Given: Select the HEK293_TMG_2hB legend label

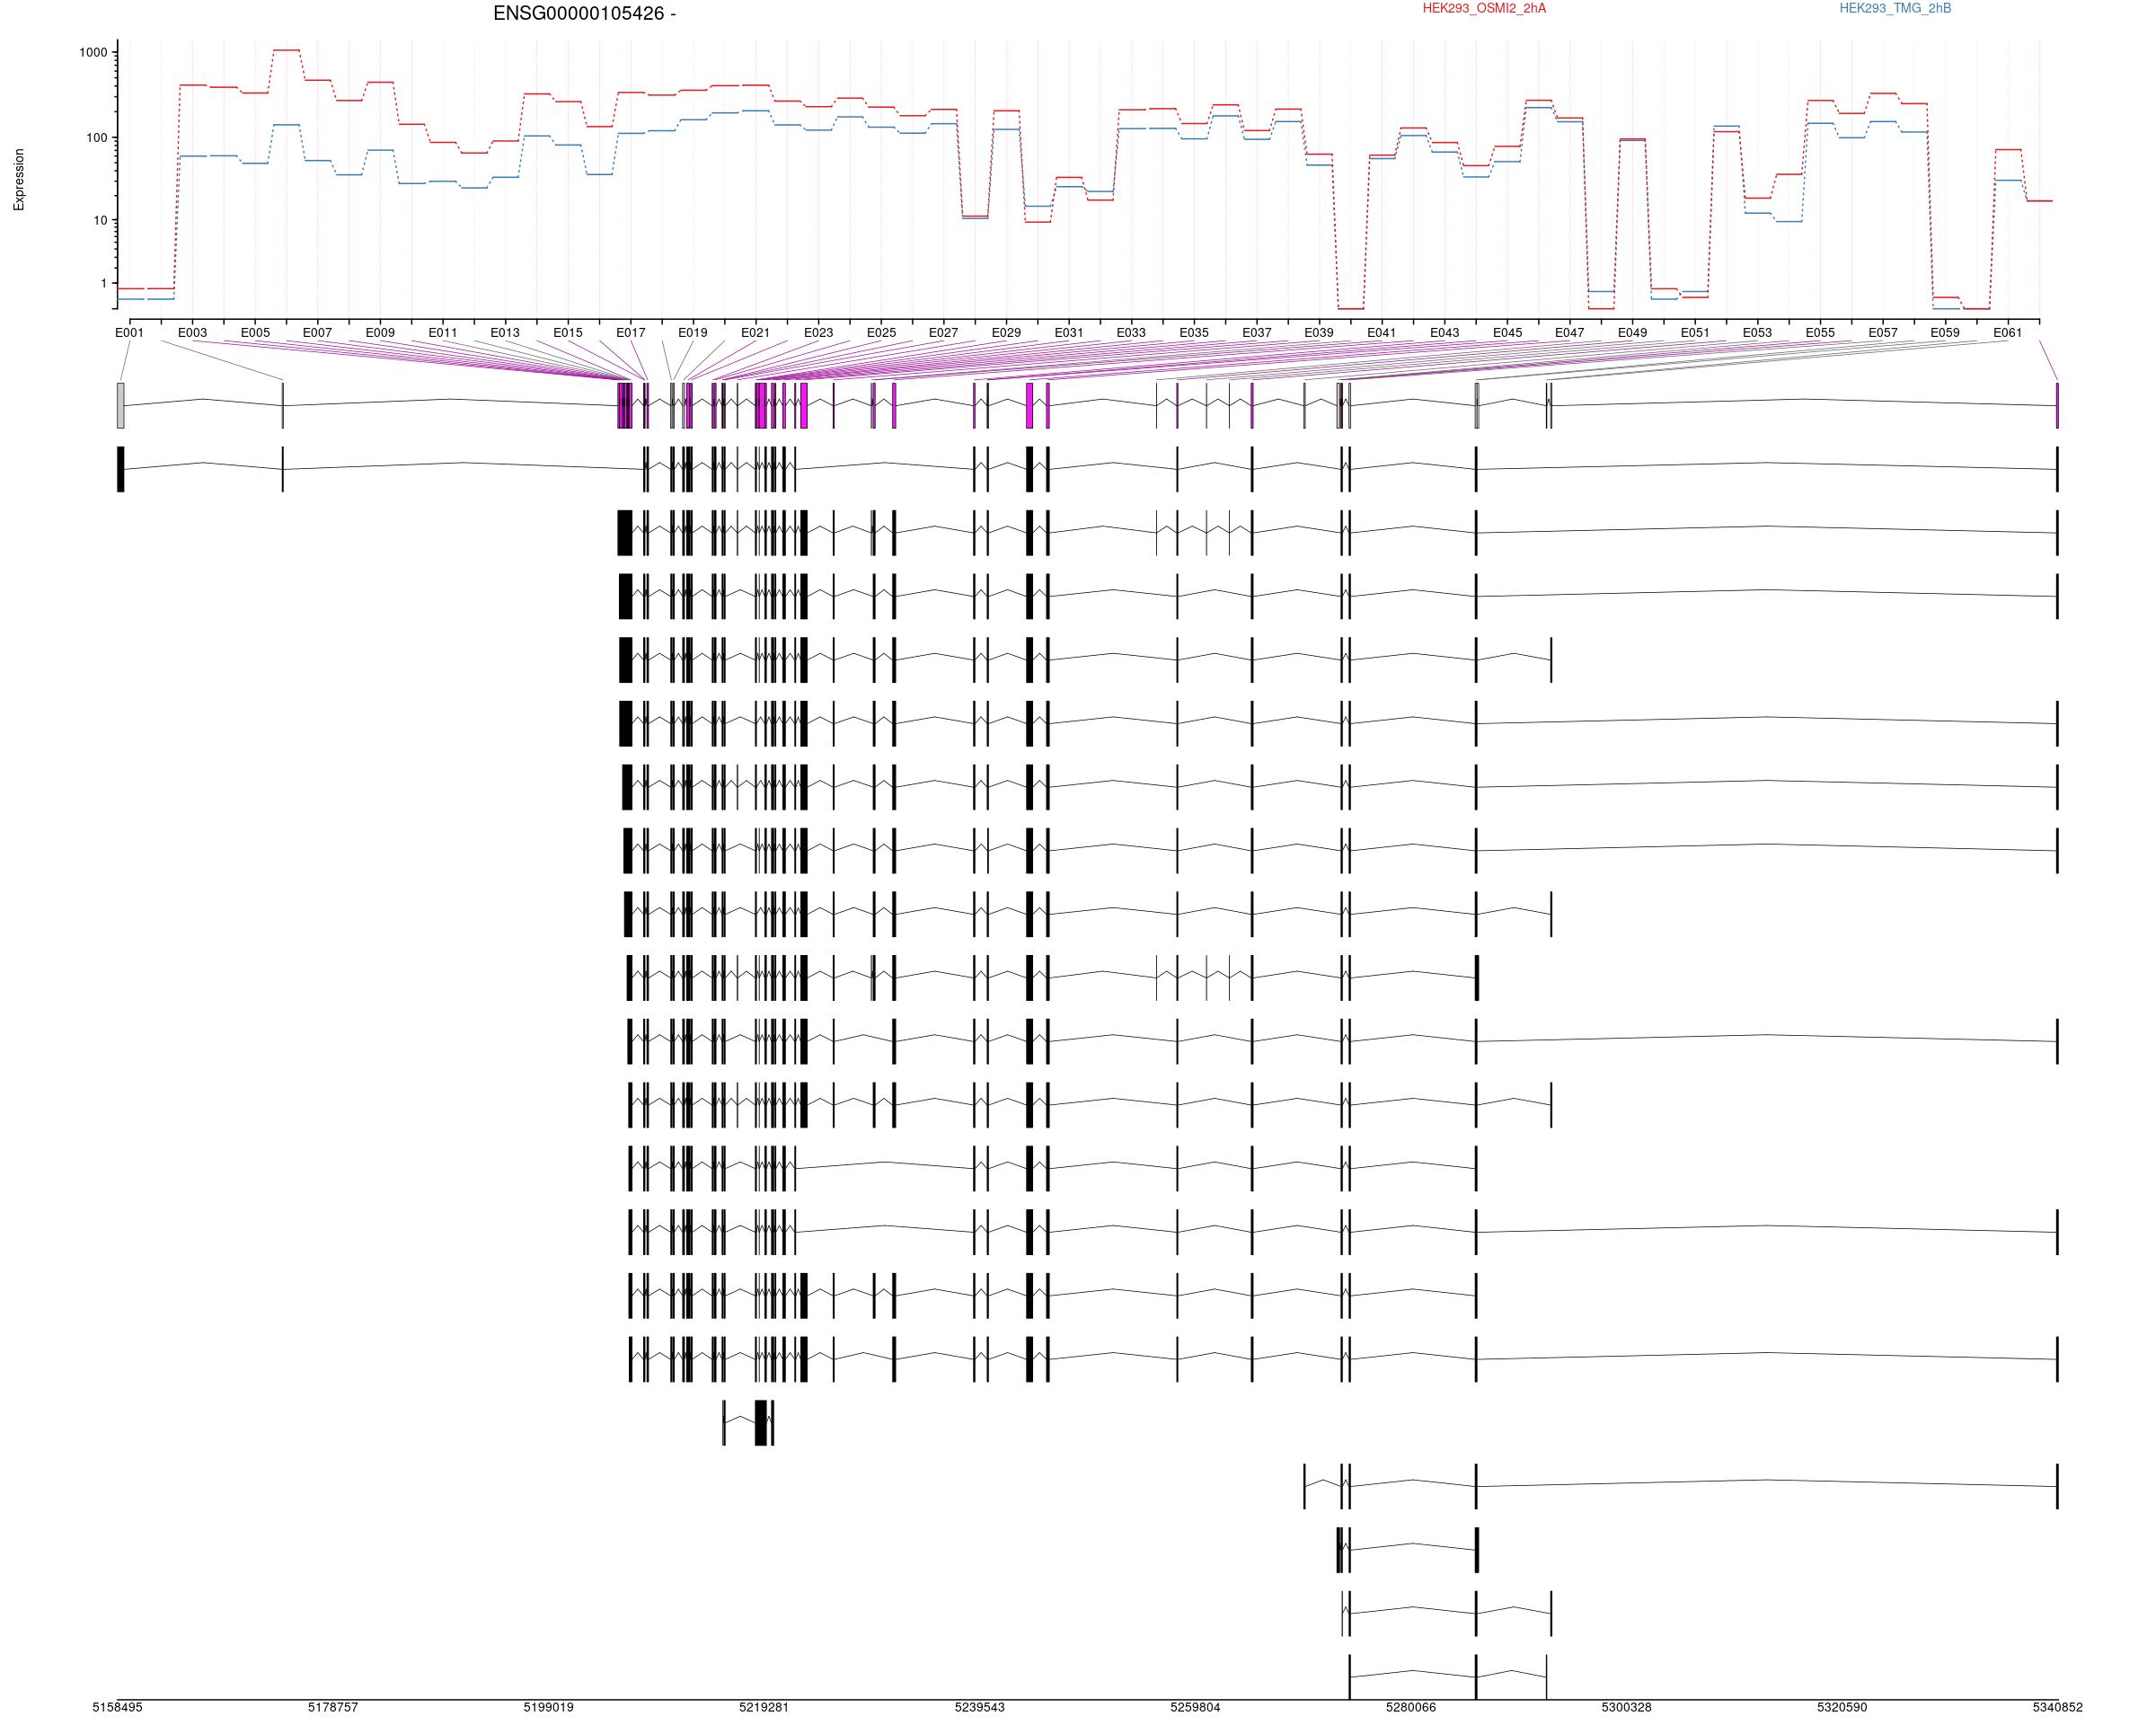Looking at the screenshot, I should pyautogui.click(x=1895, y=8).
